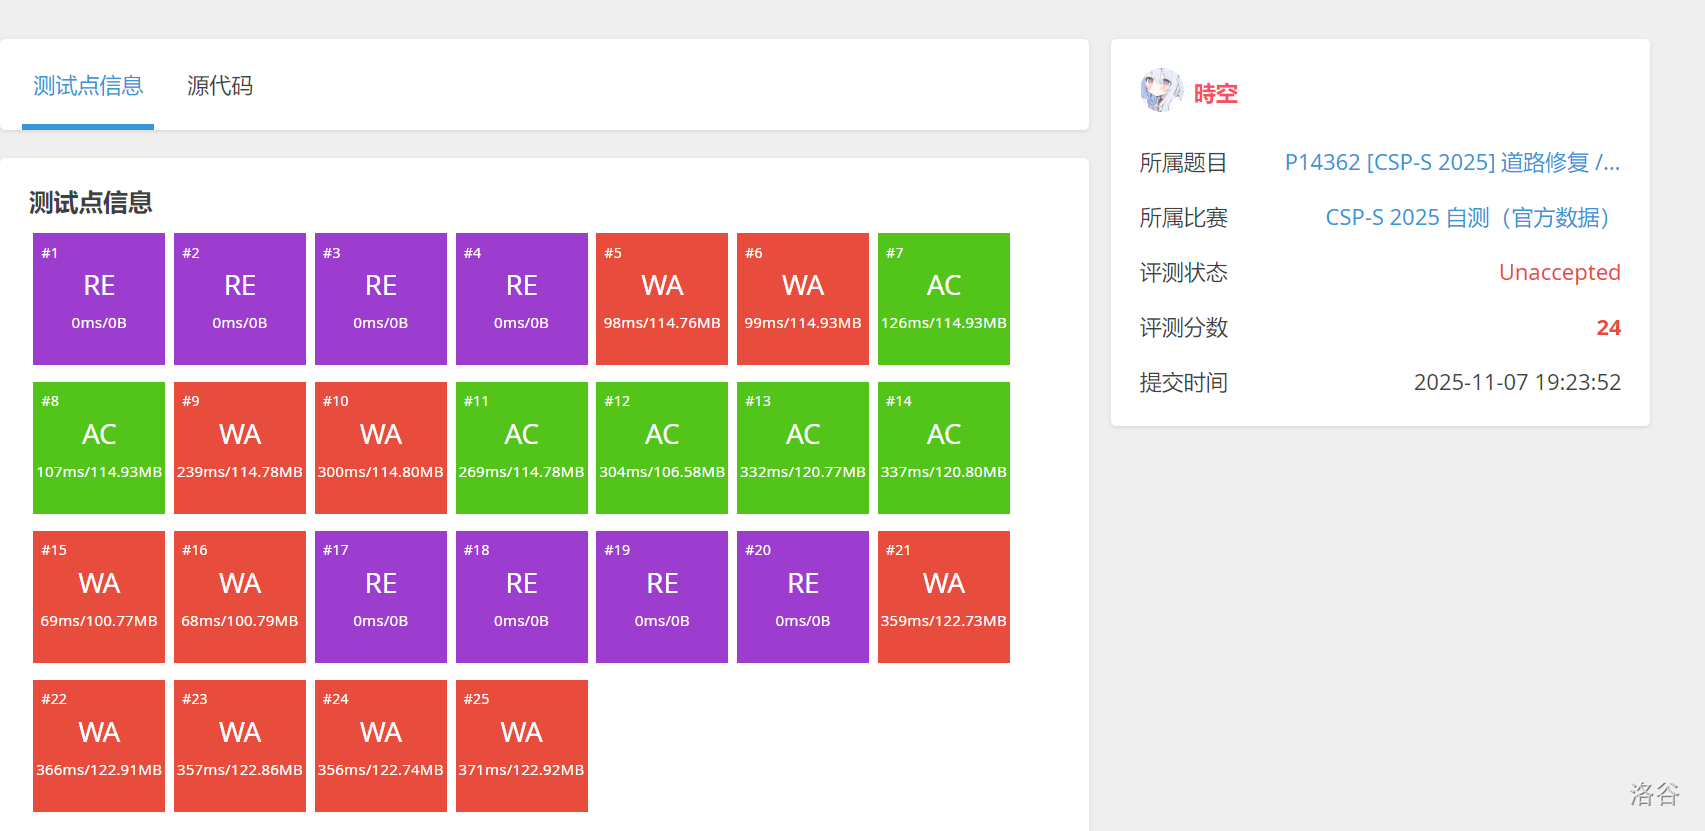This screenshot has height=831, width=1705.
Task: Open the CSP-S 2025 自测 contest link
Action: 1466,218
